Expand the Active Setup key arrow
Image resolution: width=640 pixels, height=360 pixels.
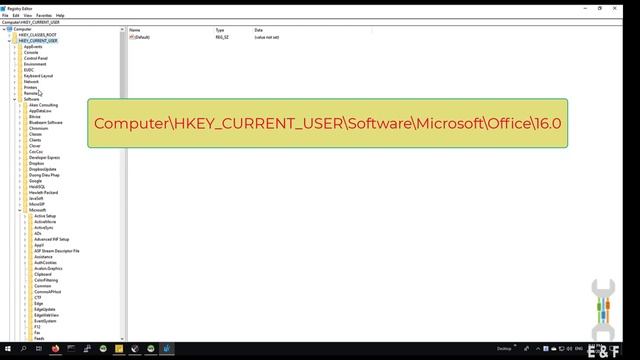pos(25,216)
